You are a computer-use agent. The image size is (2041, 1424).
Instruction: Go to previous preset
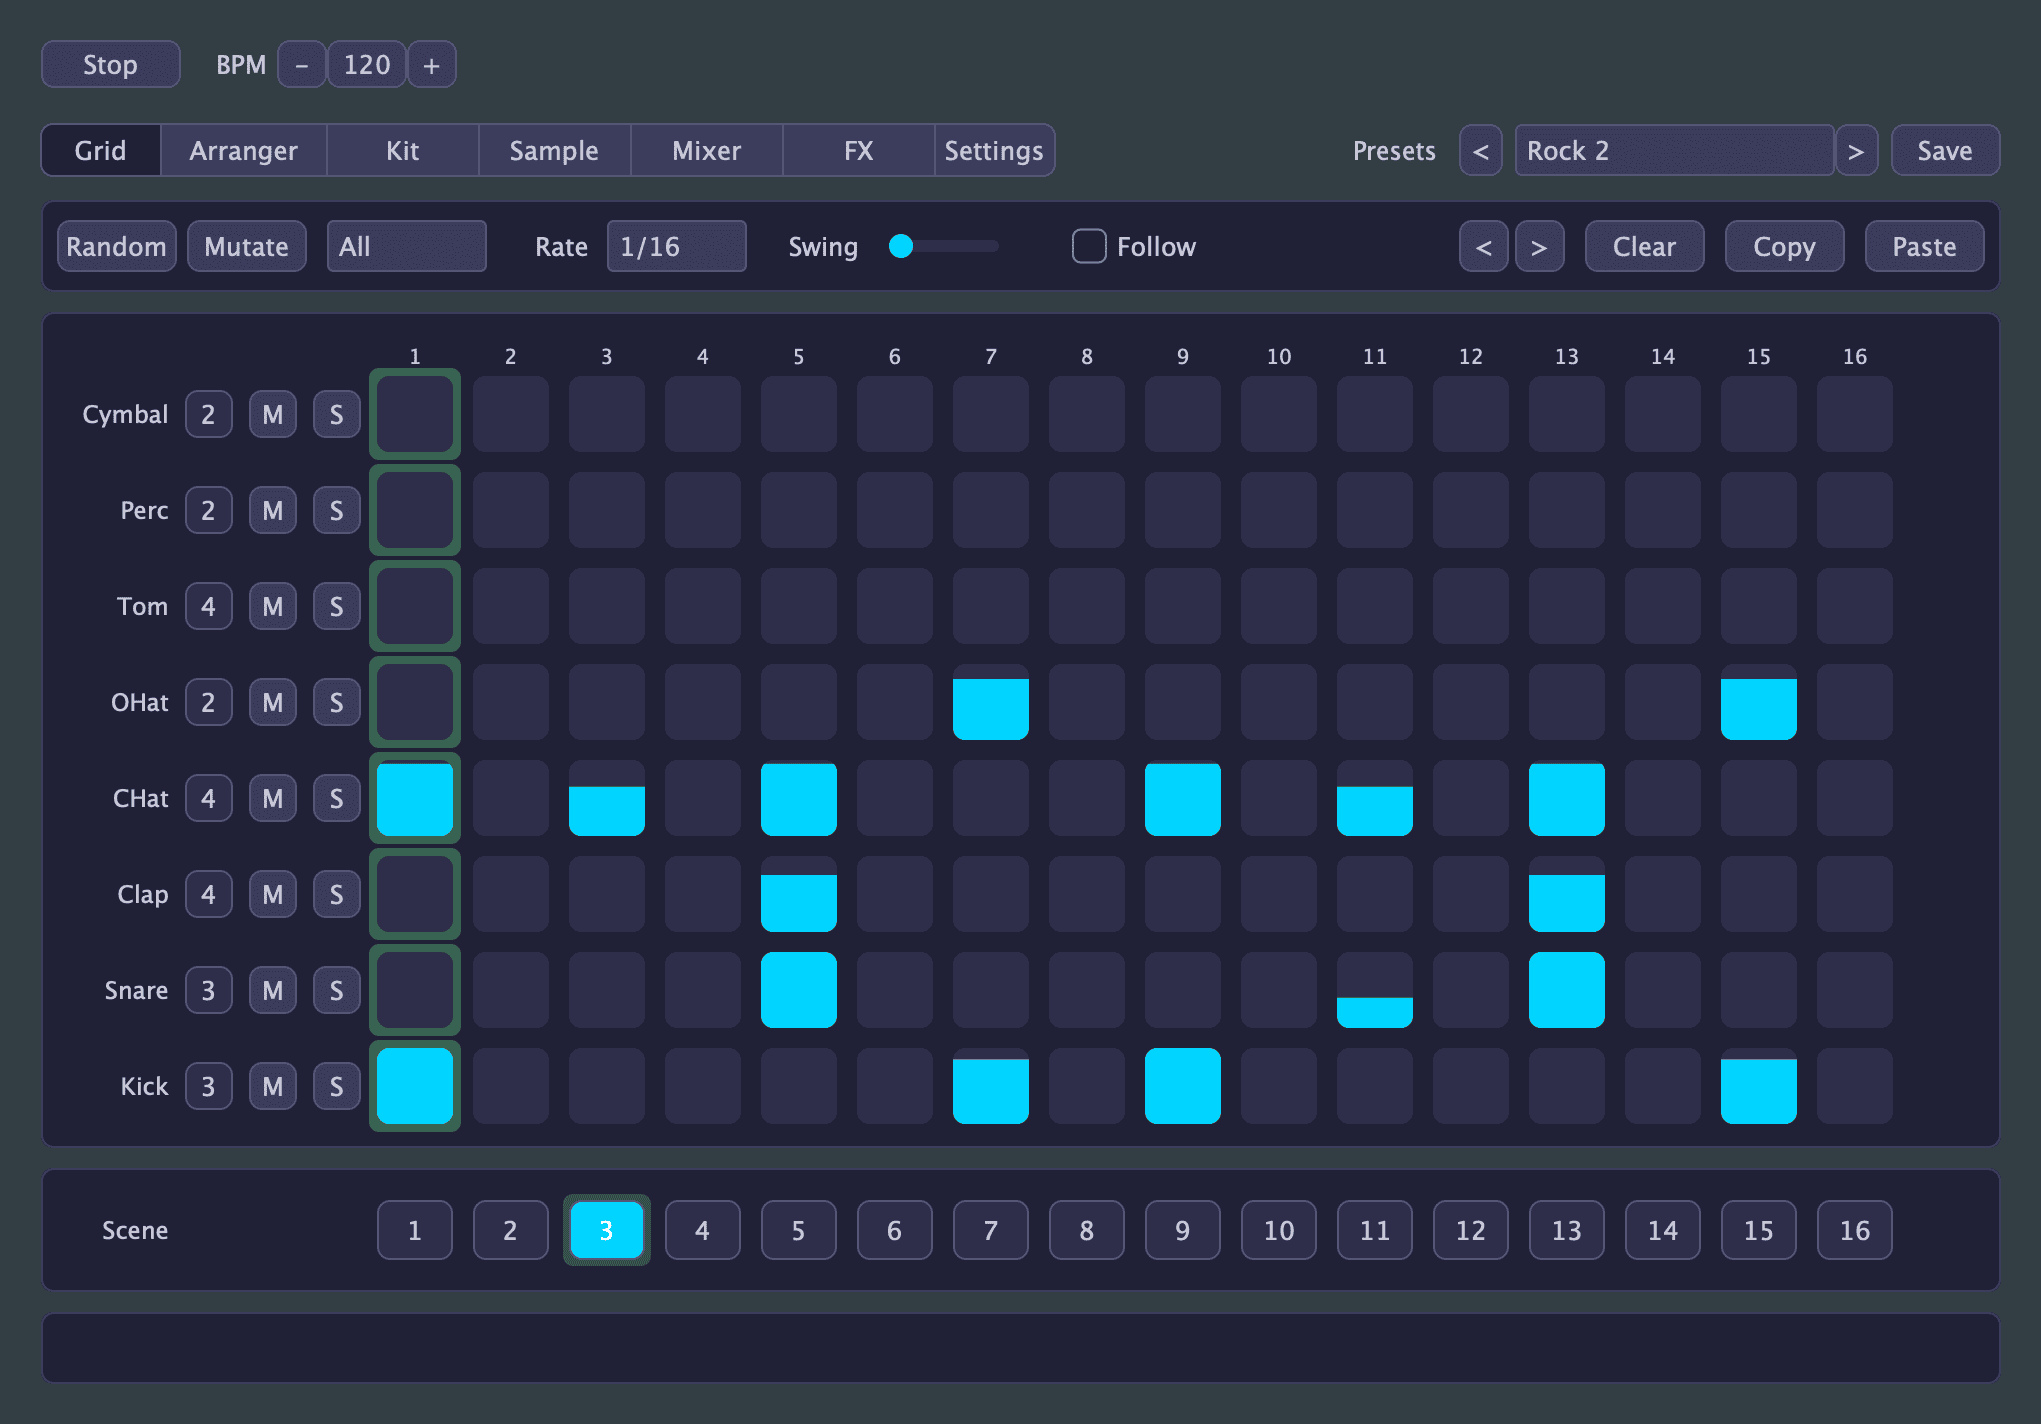point(1481,150)
